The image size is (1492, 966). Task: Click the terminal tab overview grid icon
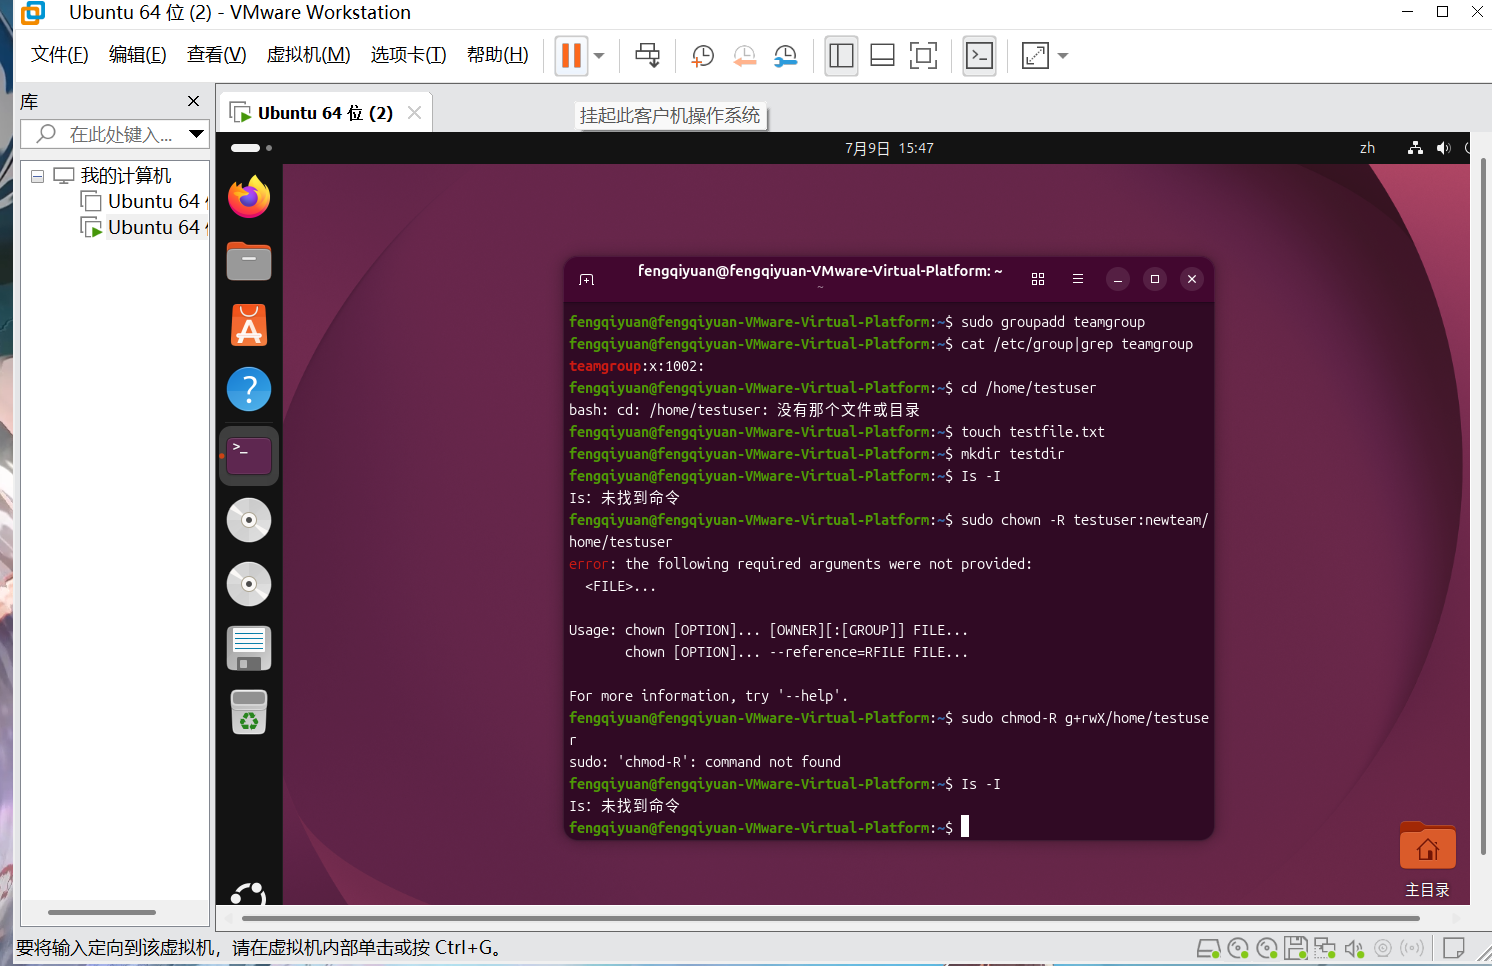1038,279
